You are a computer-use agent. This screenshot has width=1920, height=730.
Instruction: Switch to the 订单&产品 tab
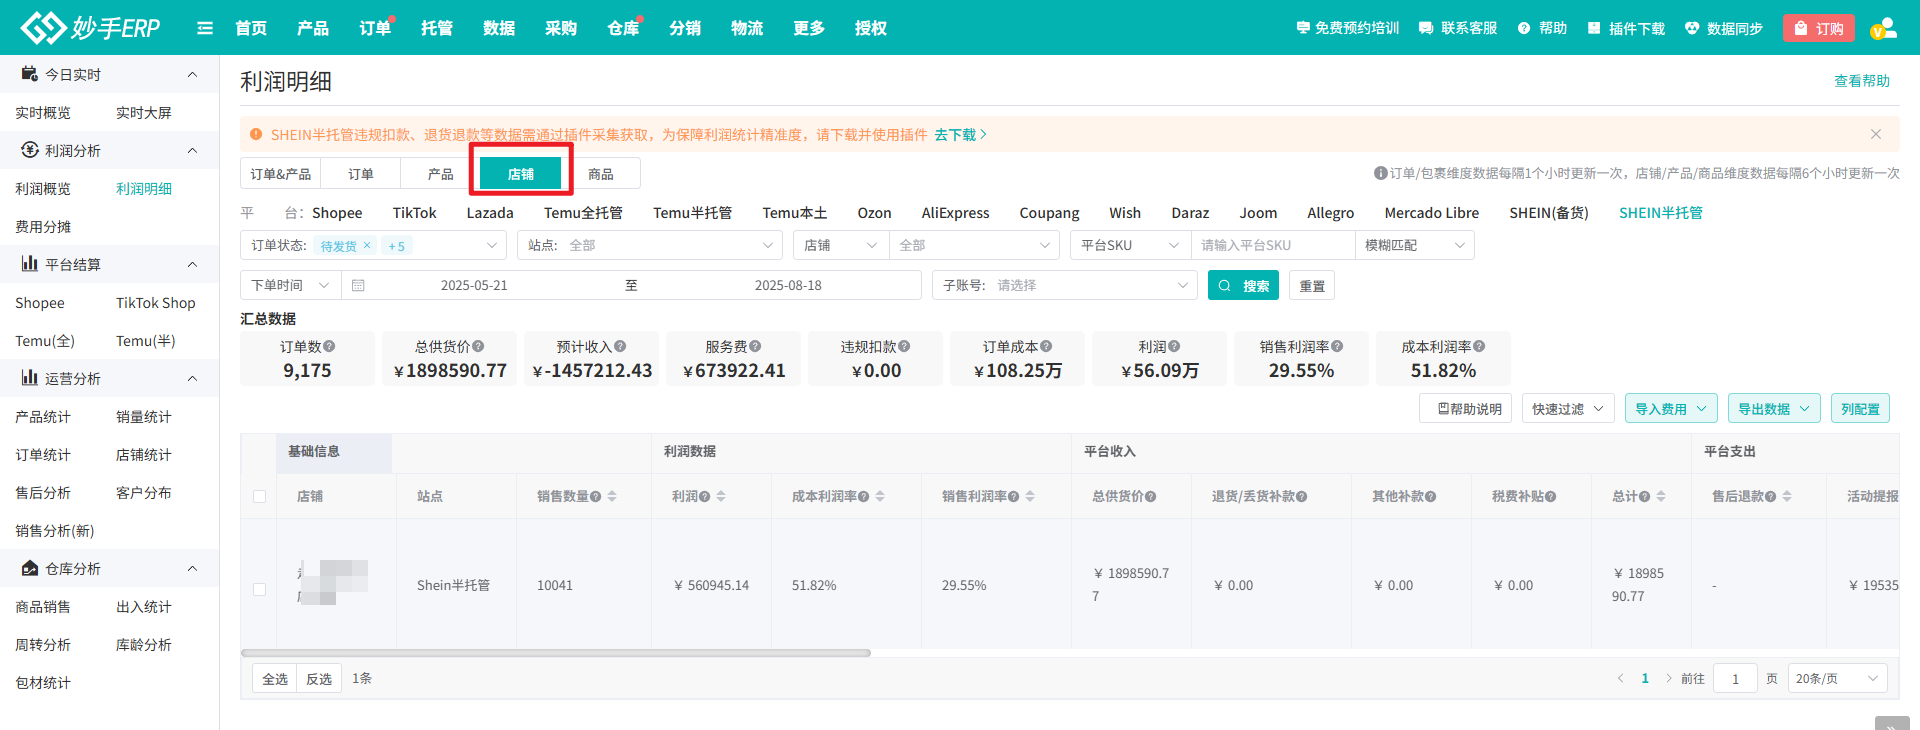pyautogui.click(x=281, y=174)
